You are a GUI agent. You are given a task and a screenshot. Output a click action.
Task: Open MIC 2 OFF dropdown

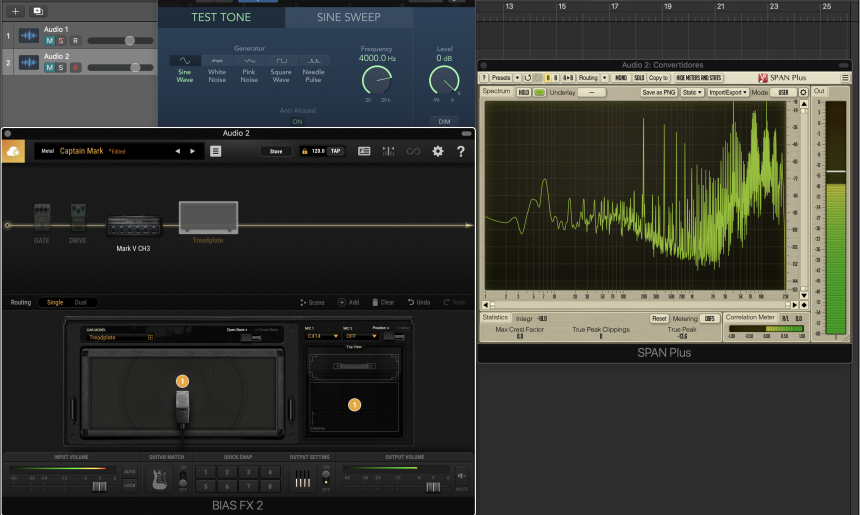[361, 336]
